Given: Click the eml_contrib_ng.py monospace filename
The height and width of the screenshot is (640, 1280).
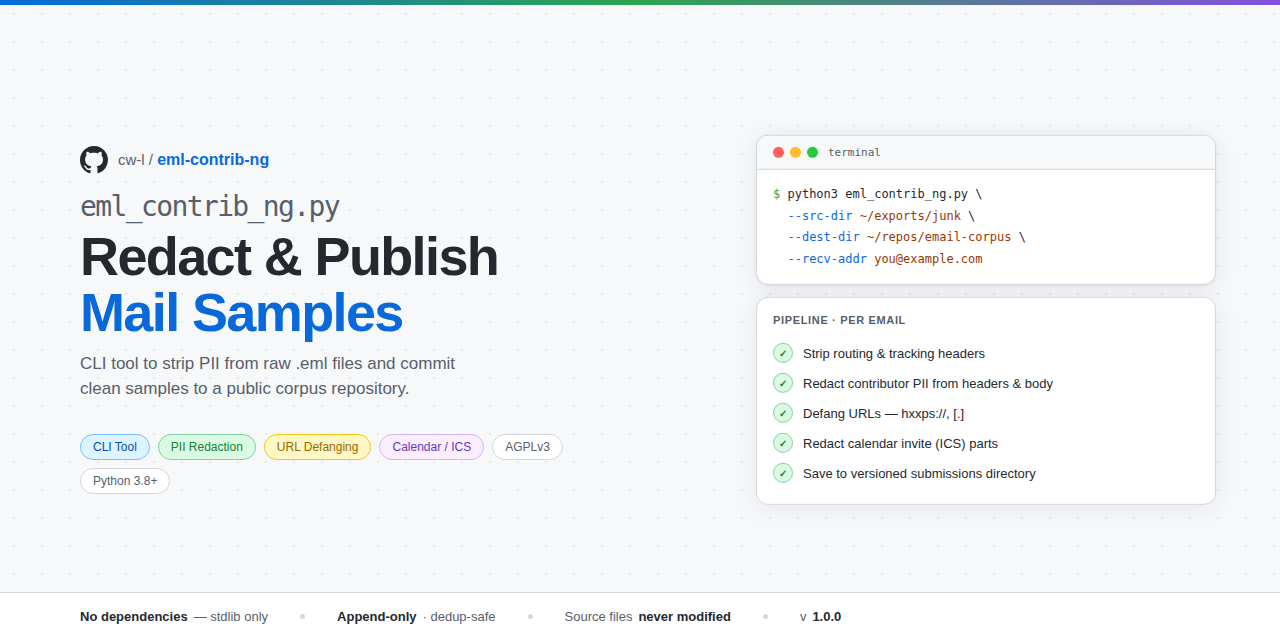Looking at the screenshot, I should pos(210,207).
